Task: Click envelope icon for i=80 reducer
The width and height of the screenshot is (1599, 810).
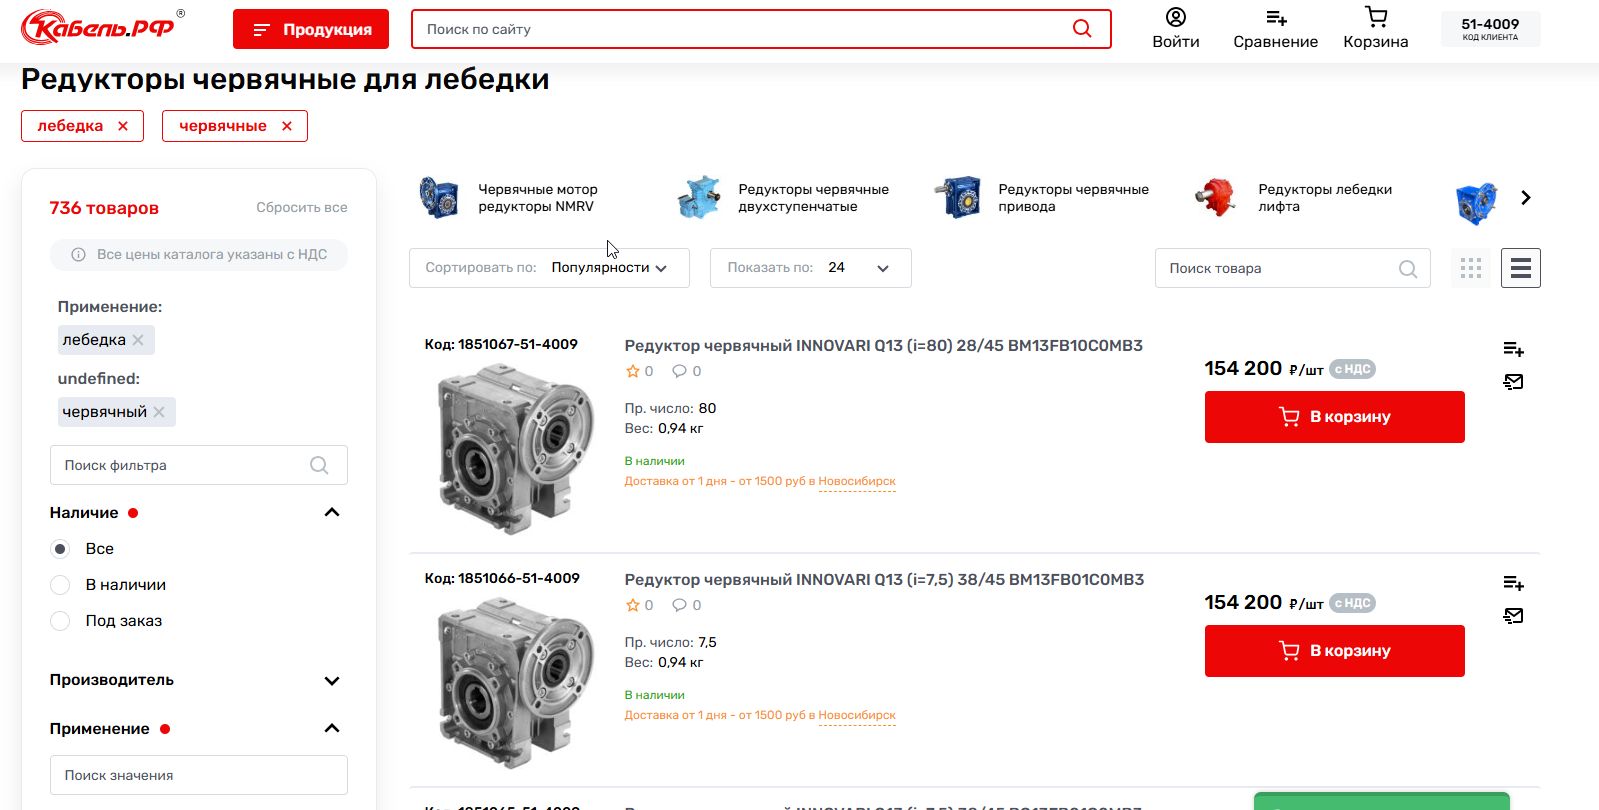Action: coord(1513,382)
